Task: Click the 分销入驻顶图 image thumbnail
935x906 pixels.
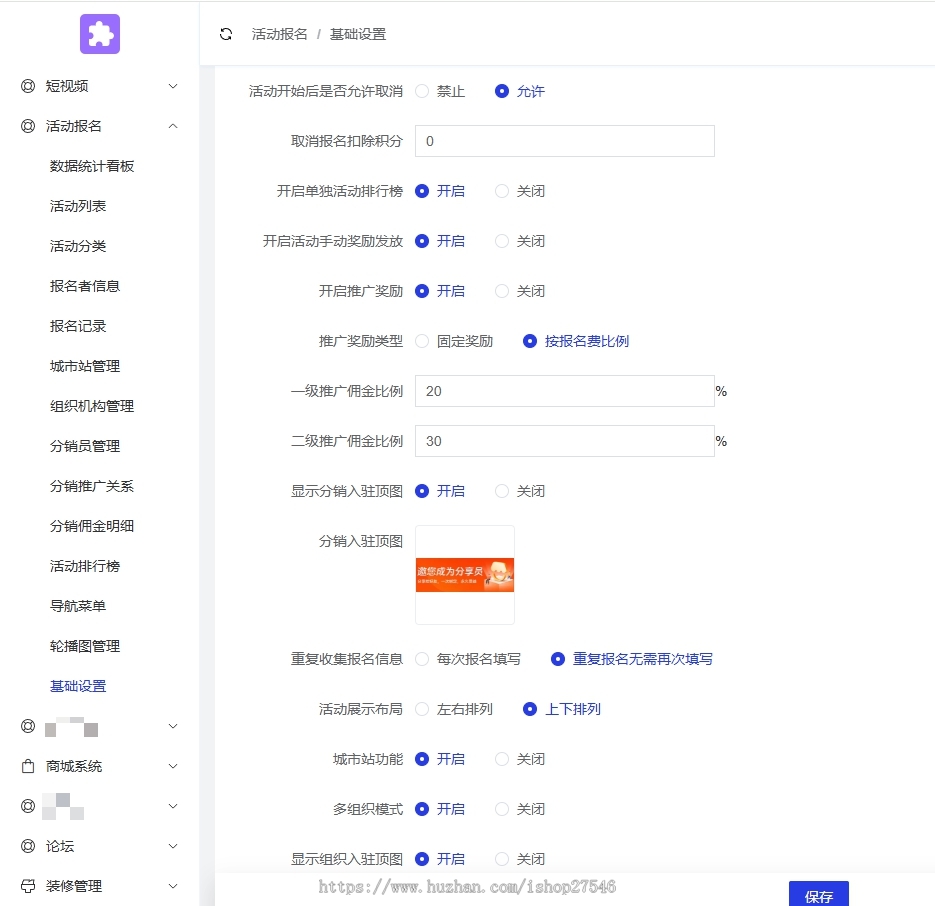Action: click(464, 575)
